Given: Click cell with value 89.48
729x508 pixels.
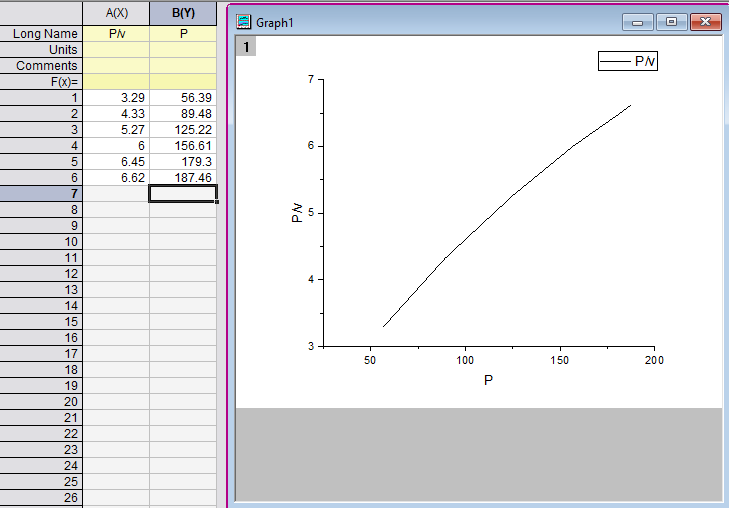Looking at the screenshot, I should point(183,114).
